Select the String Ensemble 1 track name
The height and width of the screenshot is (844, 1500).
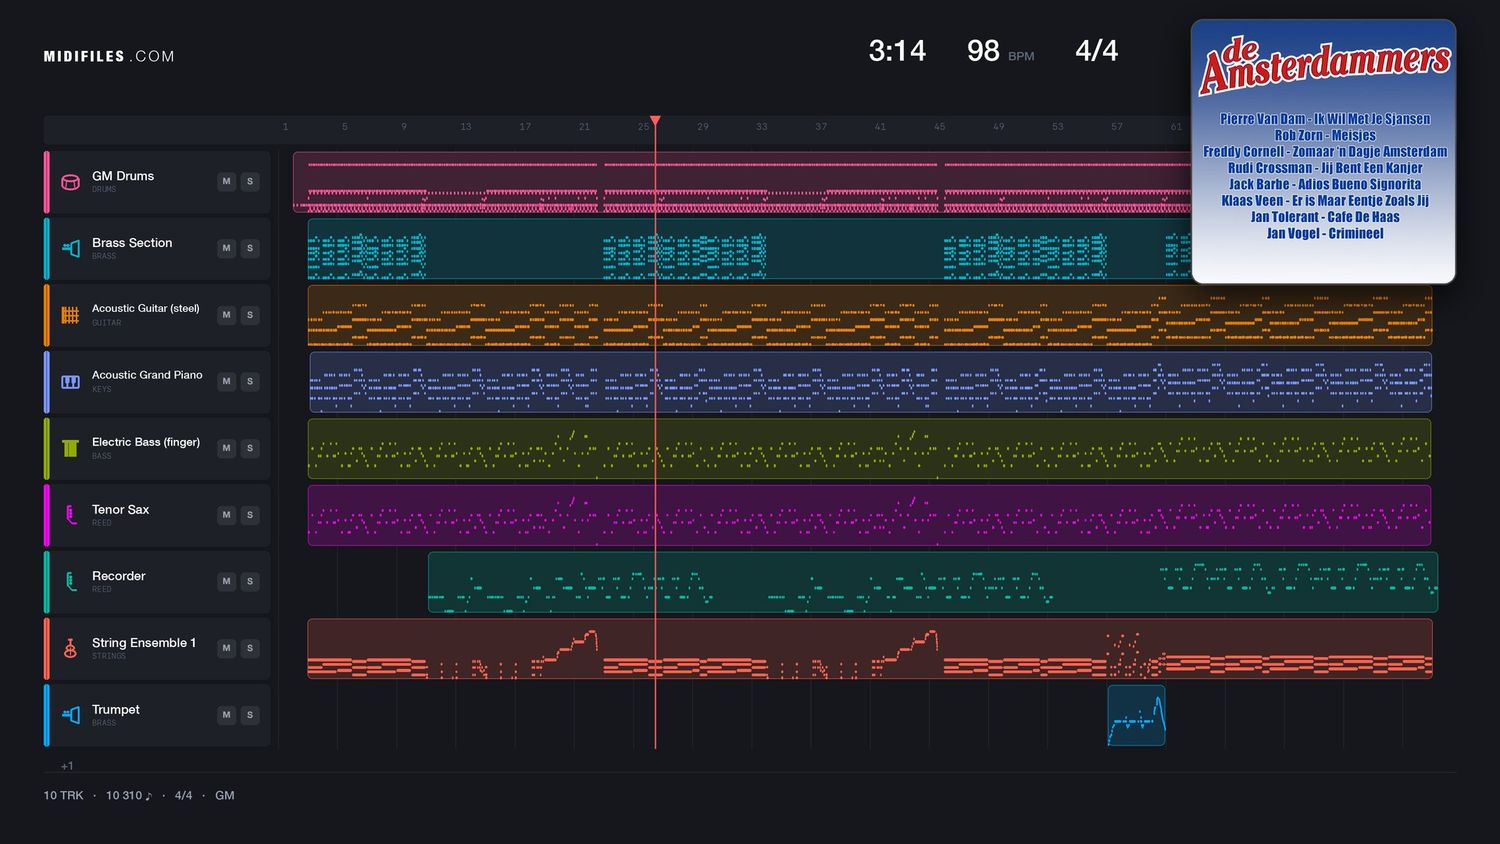point(144,643)
